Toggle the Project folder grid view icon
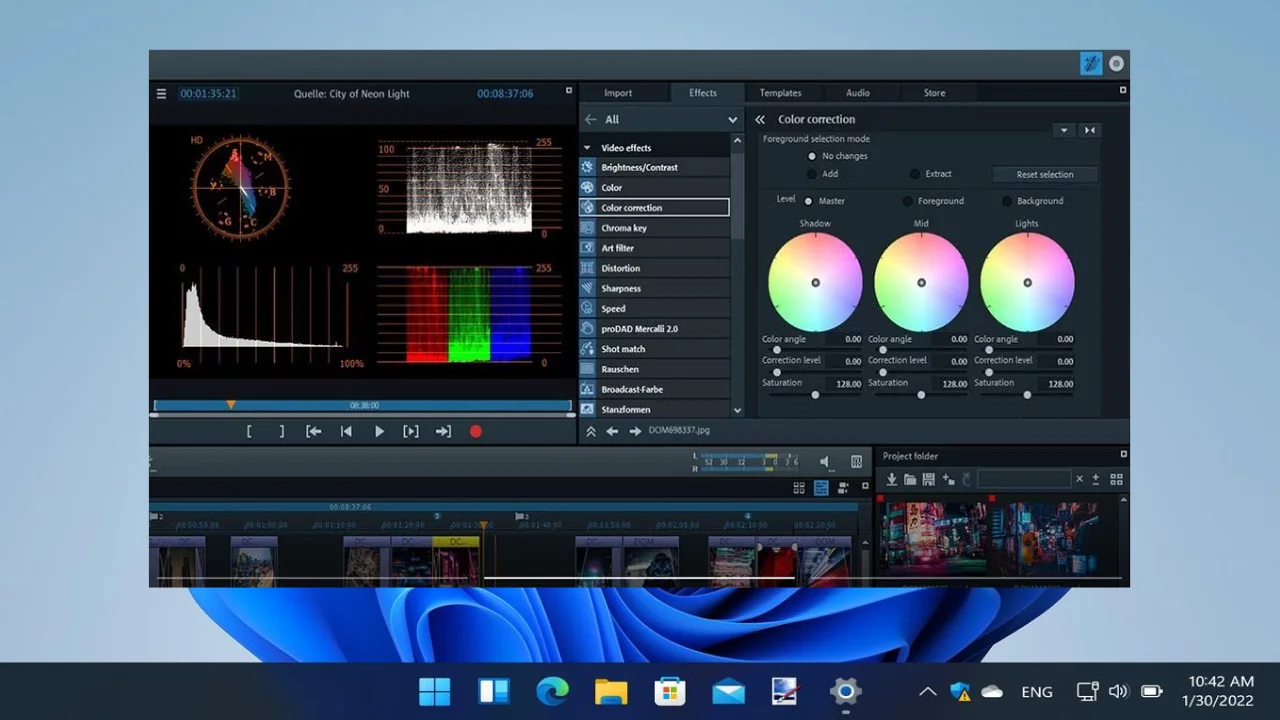The width and height of the screenshot is (1280, 720). click(x=1117, y=480)
